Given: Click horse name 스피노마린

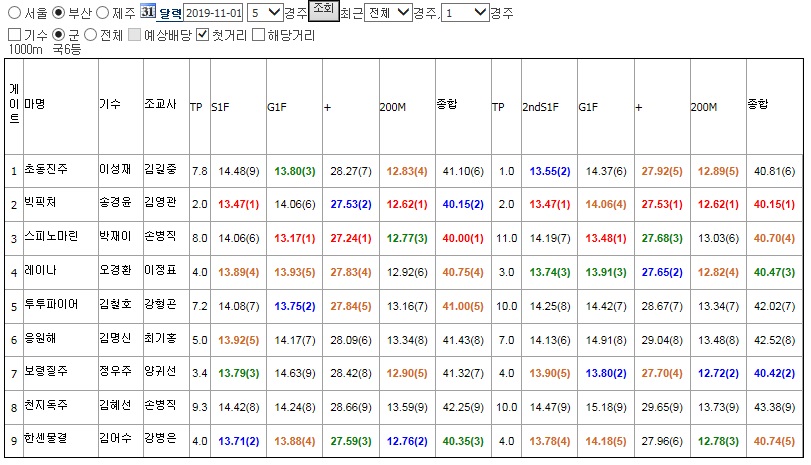Looking at the screenshot, I should point(51,236).
